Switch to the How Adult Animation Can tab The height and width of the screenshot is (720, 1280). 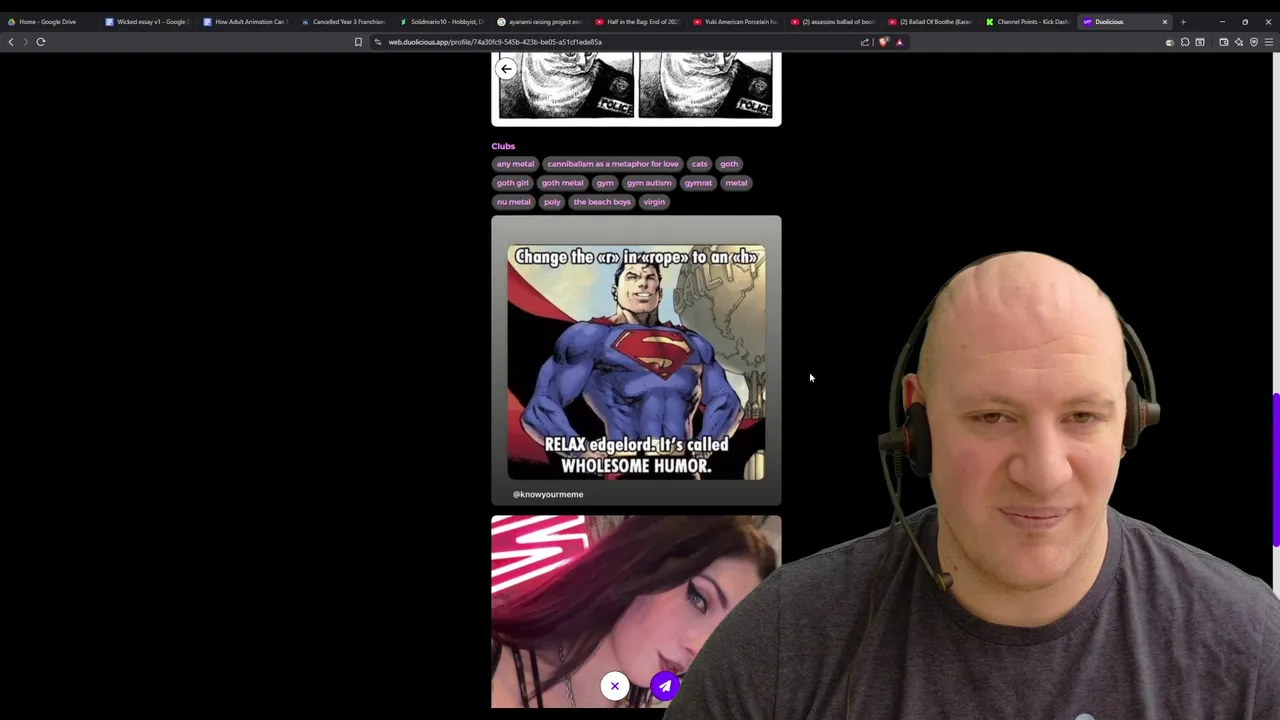tap(245, 22)
